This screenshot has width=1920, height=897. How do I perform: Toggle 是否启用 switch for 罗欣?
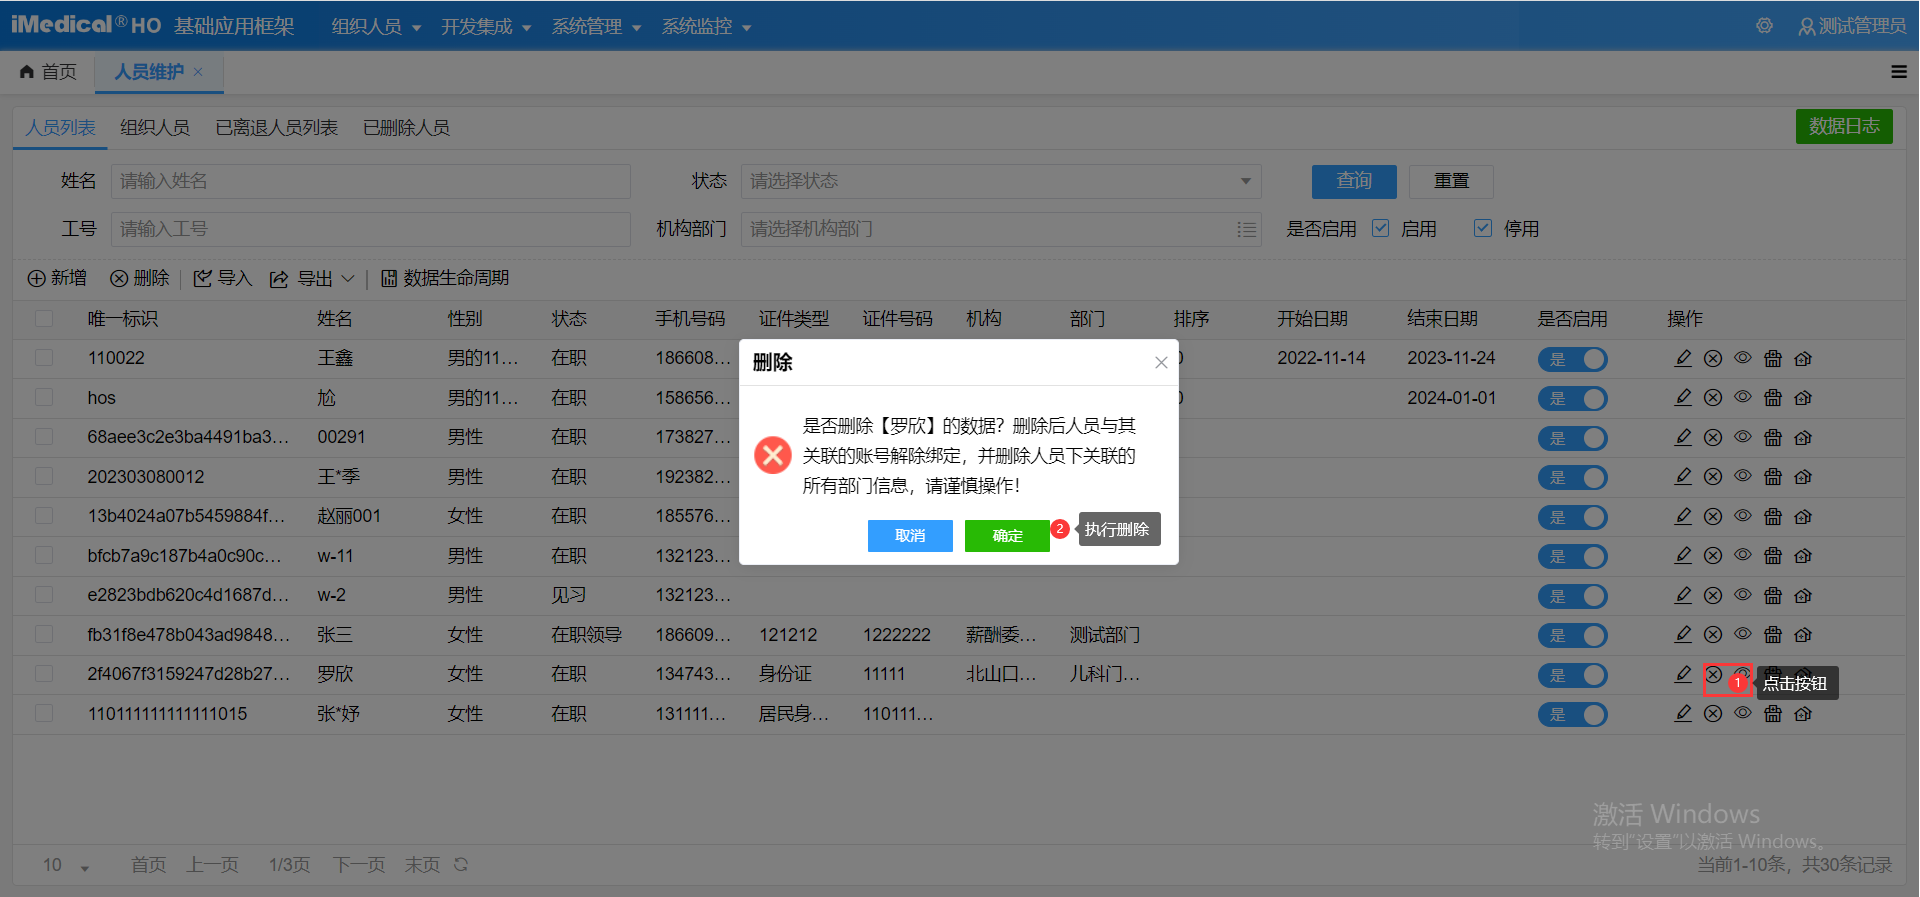tap(1572, 676)
